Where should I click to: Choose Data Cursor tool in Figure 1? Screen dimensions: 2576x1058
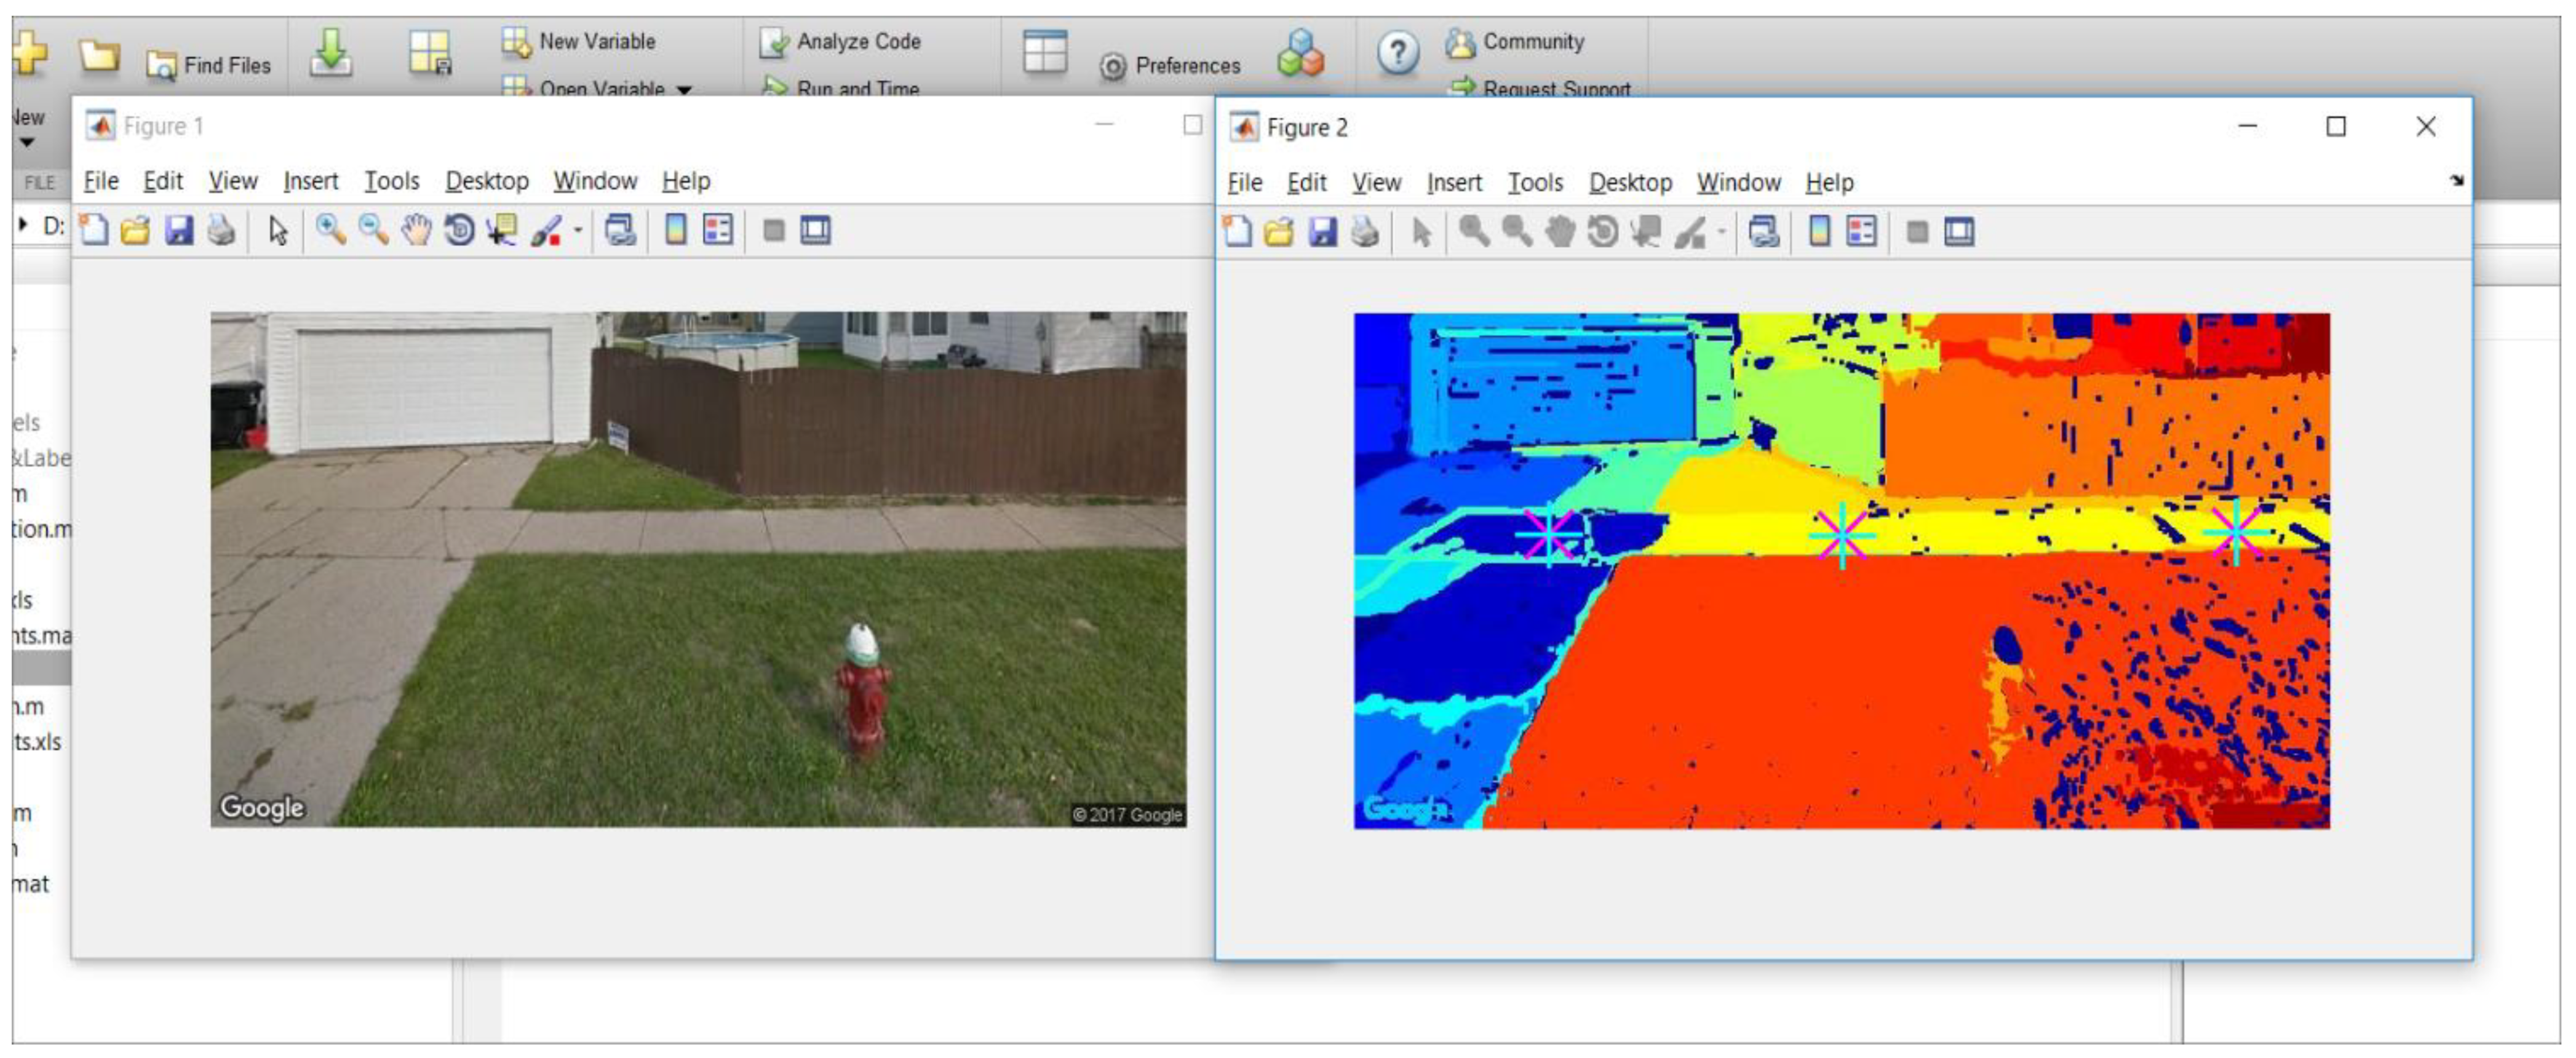[x=501, y=231]
